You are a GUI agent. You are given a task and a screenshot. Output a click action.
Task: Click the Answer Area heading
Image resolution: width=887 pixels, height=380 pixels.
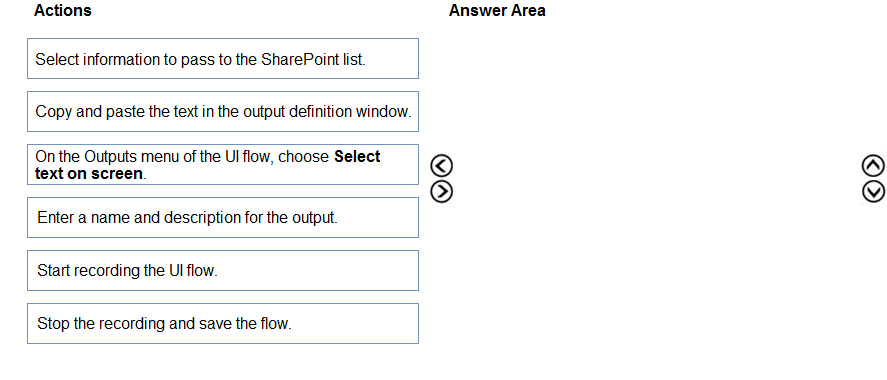tap(497, 10)
